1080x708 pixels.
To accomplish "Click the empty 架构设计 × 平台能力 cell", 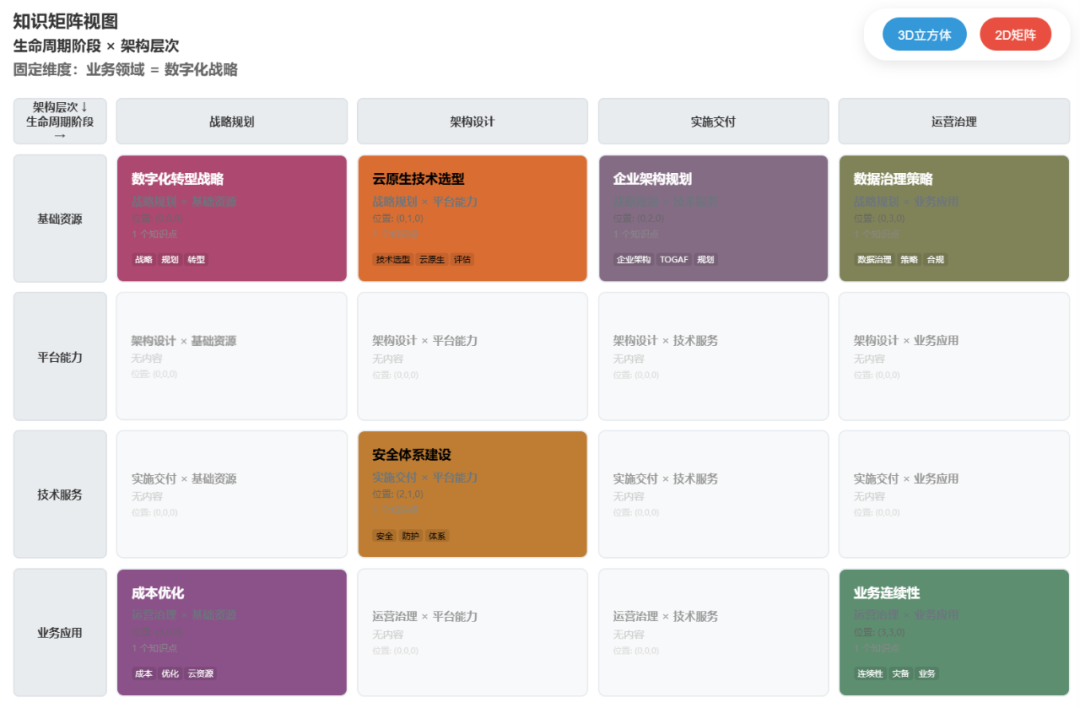I will click(x=472, y=356).
